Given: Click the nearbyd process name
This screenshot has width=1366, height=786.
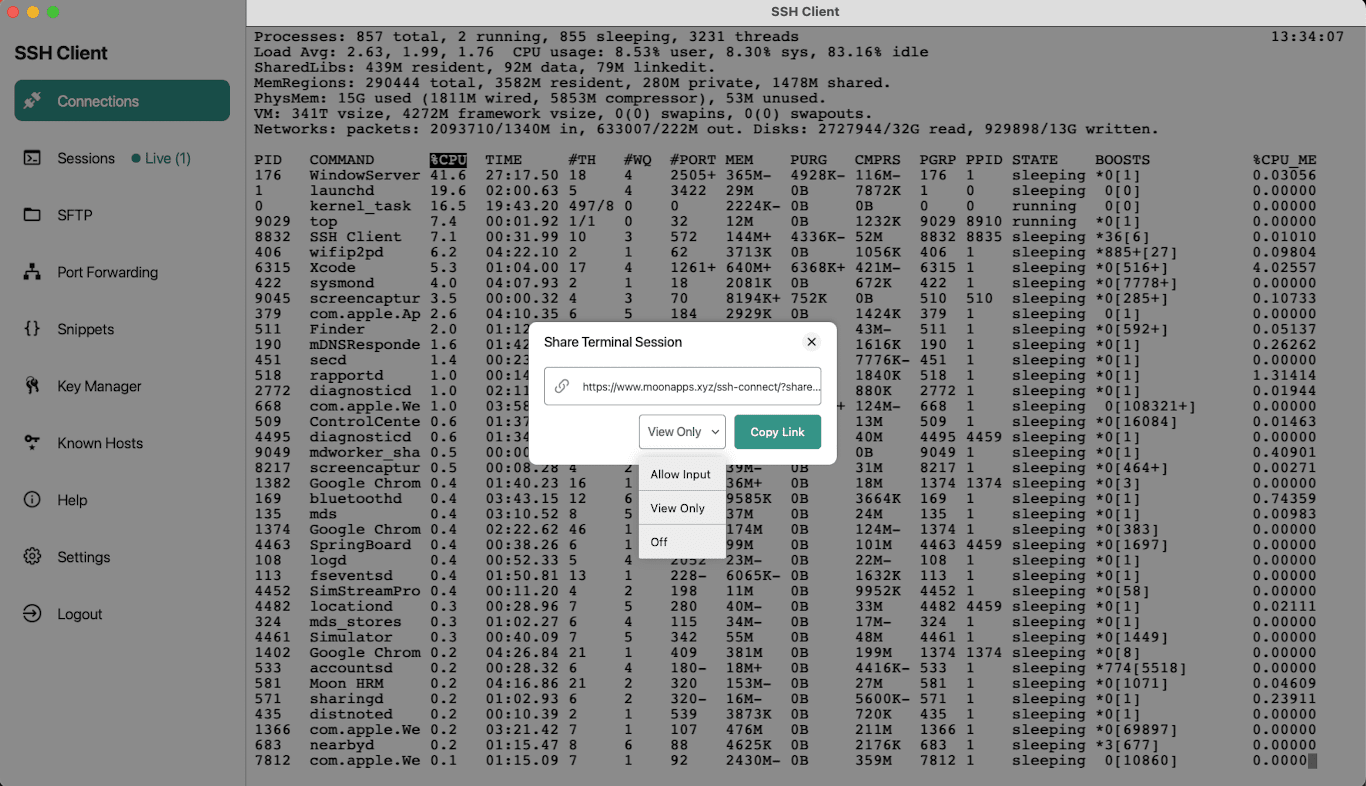Looking at the screenshot, I should point(342,745).
